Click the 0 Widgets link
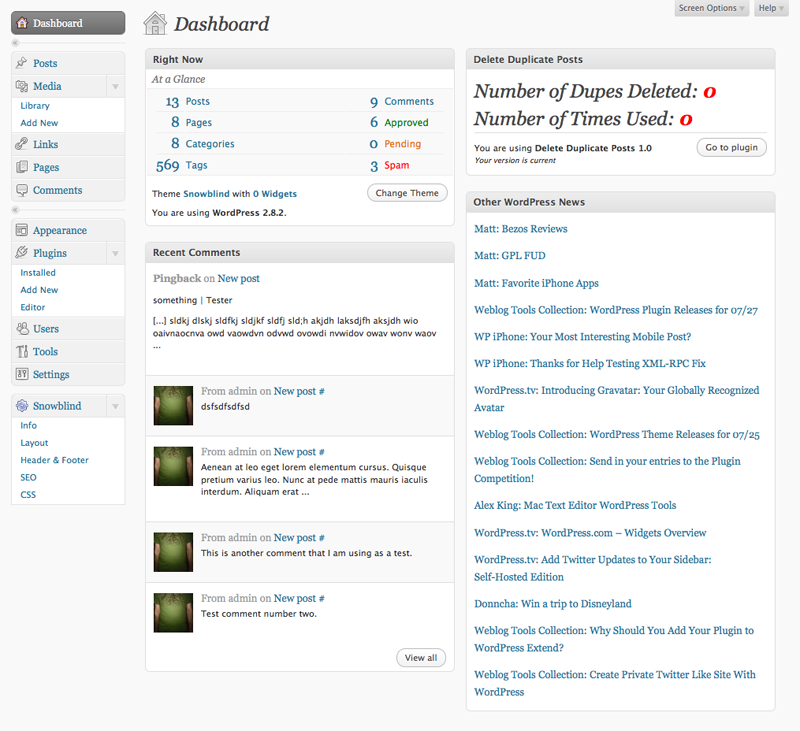 point(274,194)
